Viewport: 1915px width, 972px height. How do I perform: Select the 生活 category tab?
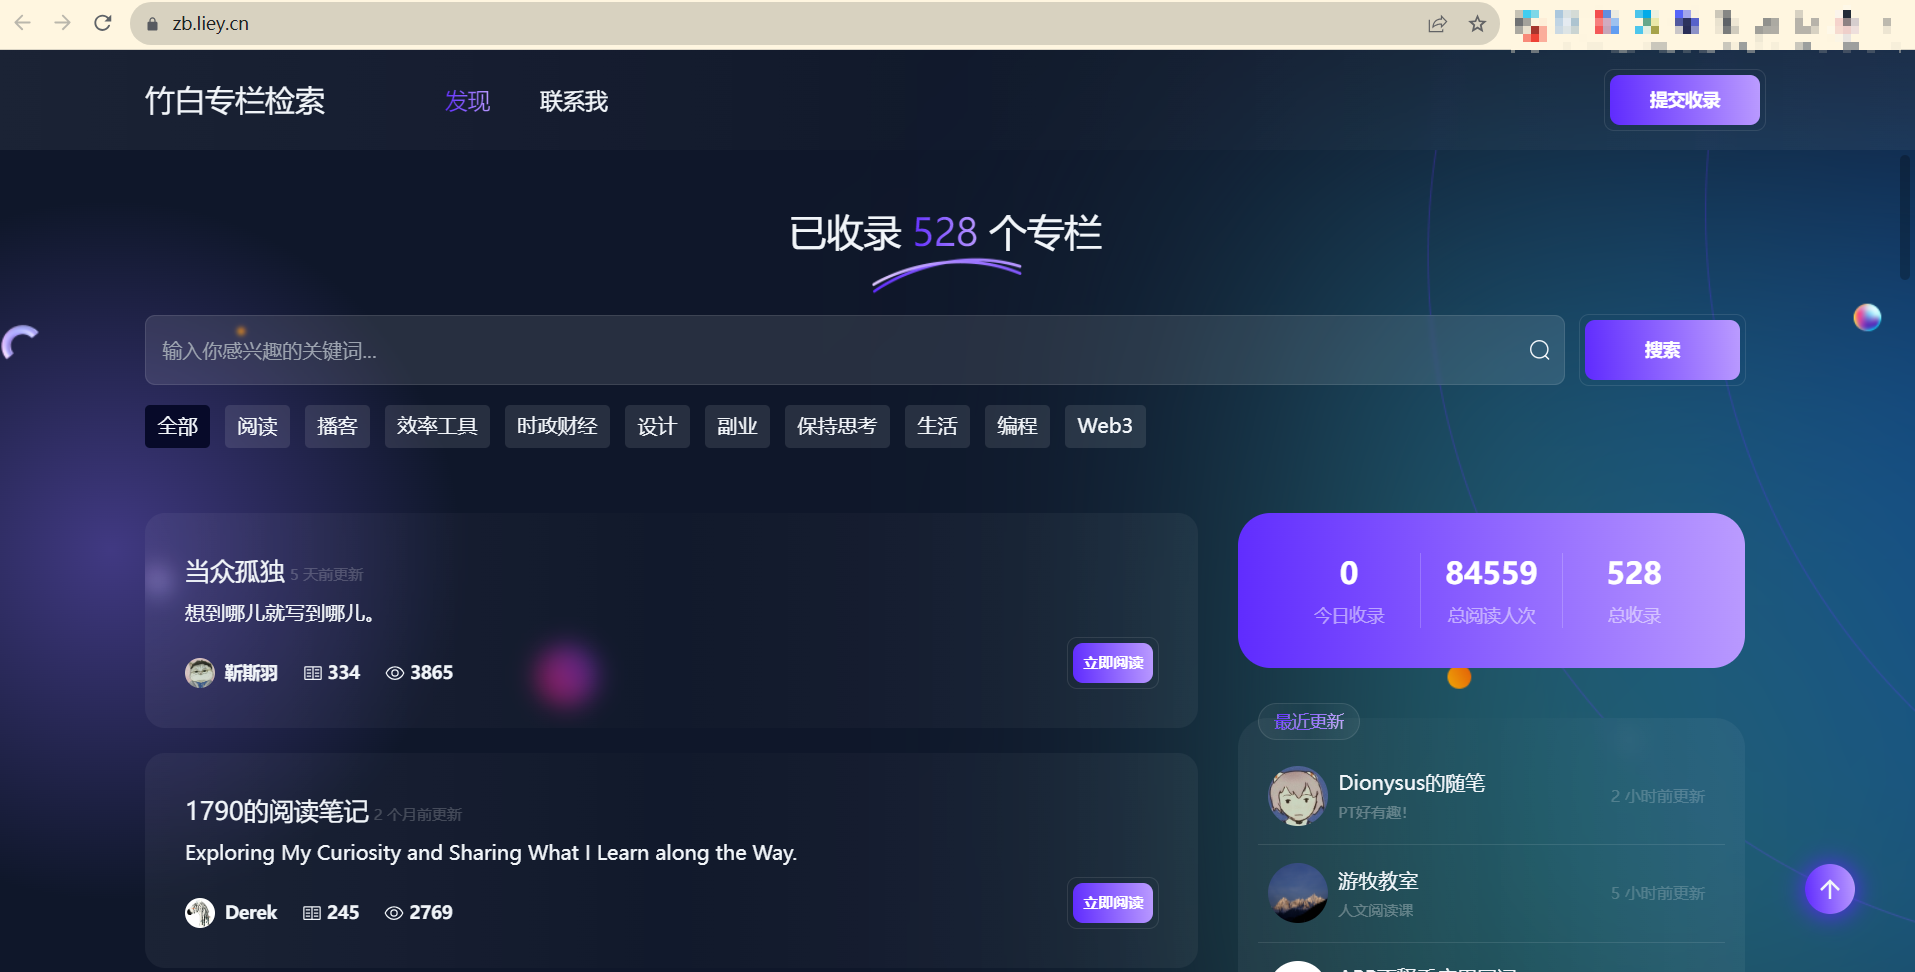pyautogui.click(x=937, y=426)
